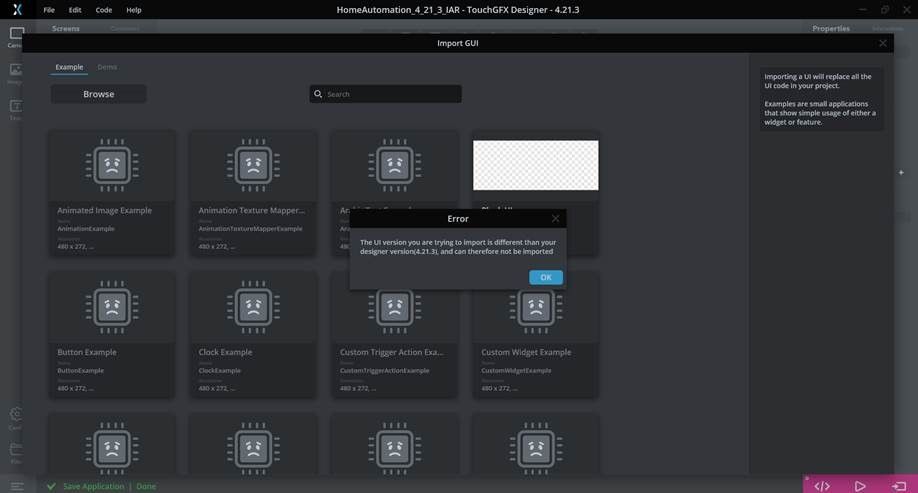Open the Images view from the sidebar
Viewport: 918px width, 493px height.
click(15, 74)
